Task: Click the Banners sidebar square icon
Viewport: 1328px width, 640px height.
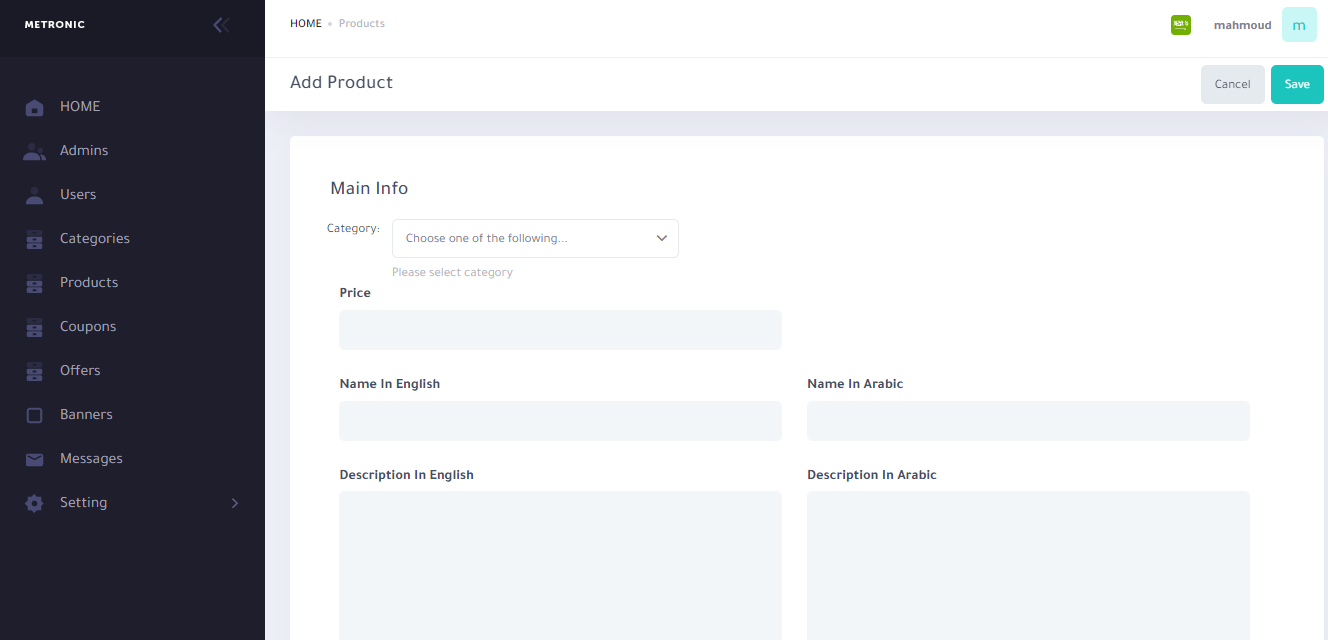Action: (x=34, y=415)
